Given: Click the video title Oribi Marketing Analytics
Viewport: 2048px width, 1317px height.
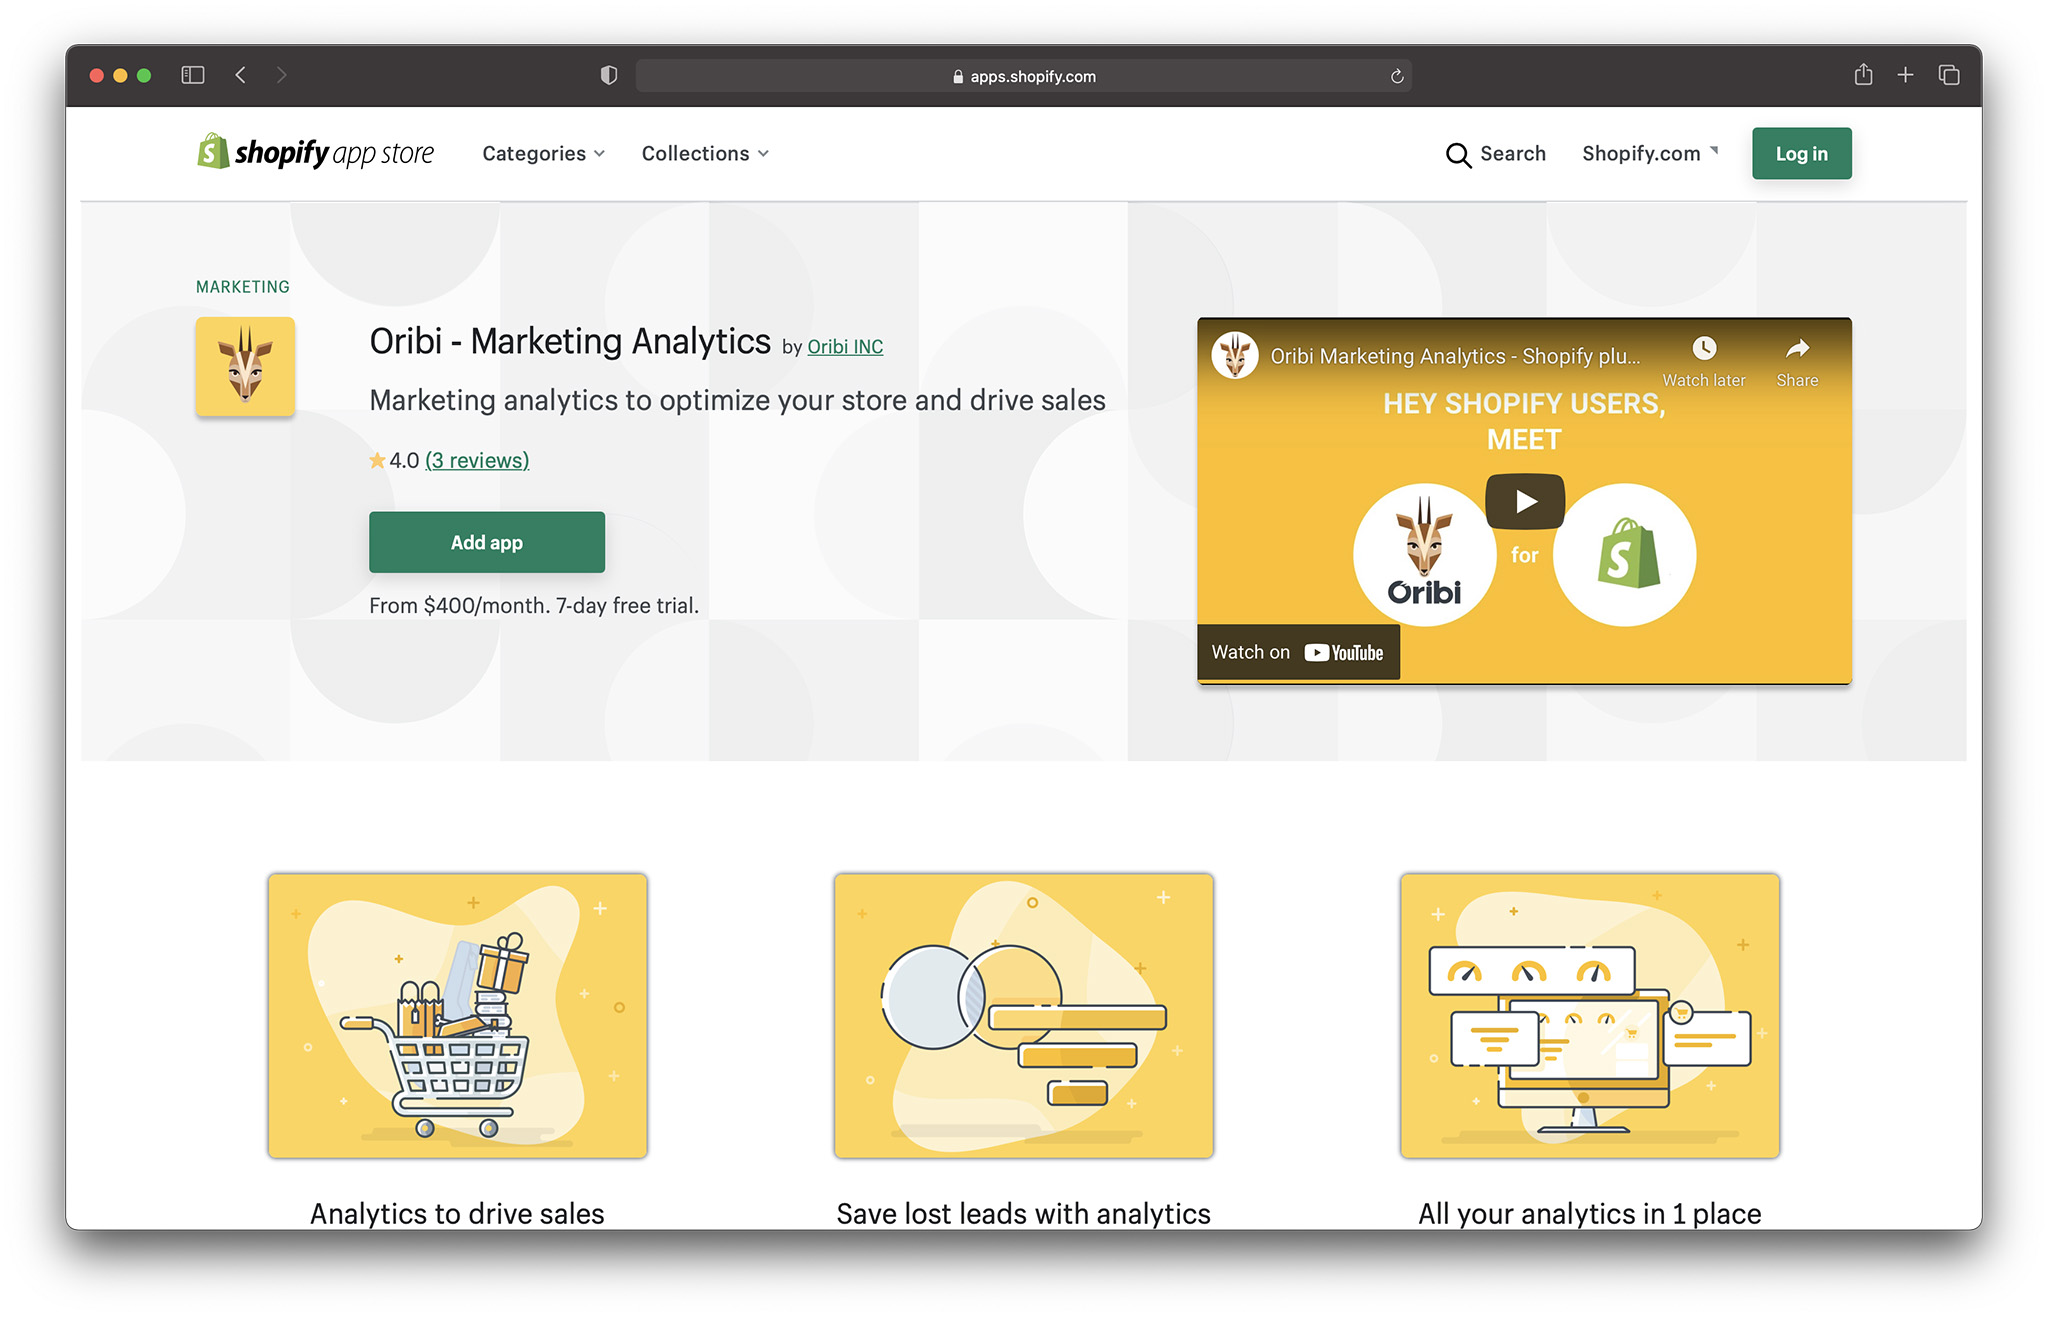Looking at the screenshot, I should point(1455,356).
